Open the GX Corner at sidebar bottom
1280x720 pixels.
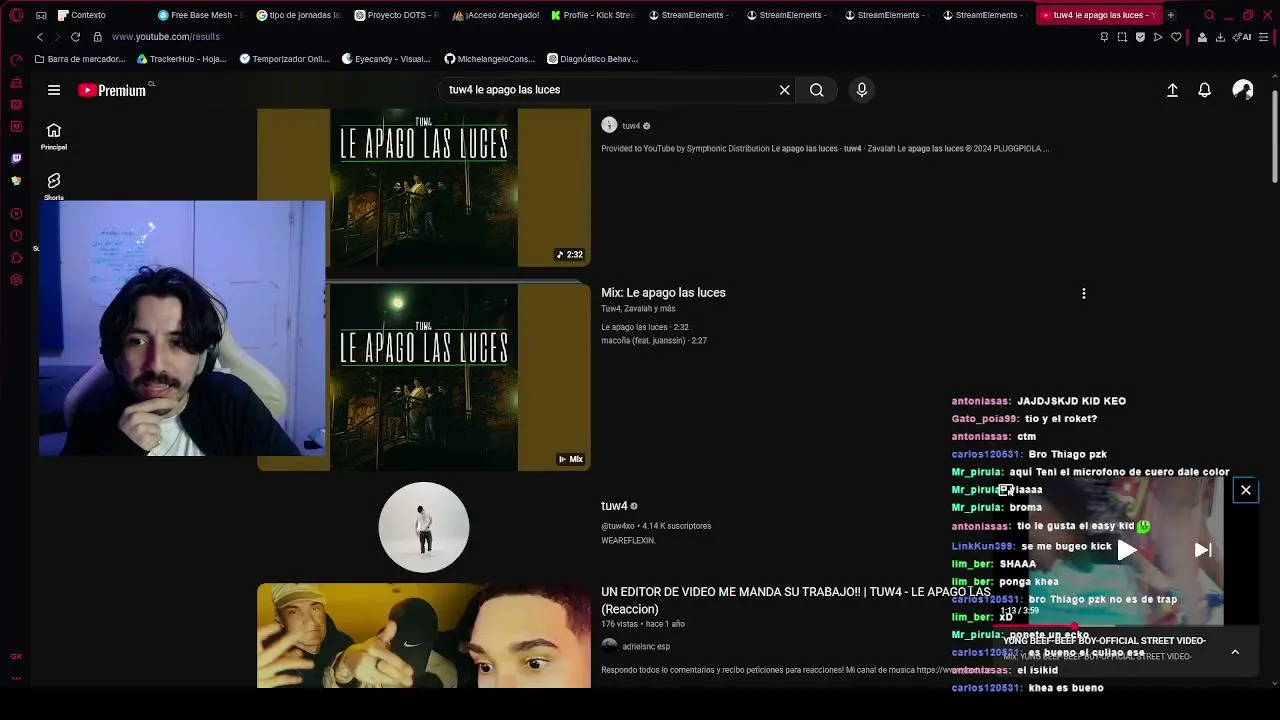pyautogui.click(x=16, y=657)
